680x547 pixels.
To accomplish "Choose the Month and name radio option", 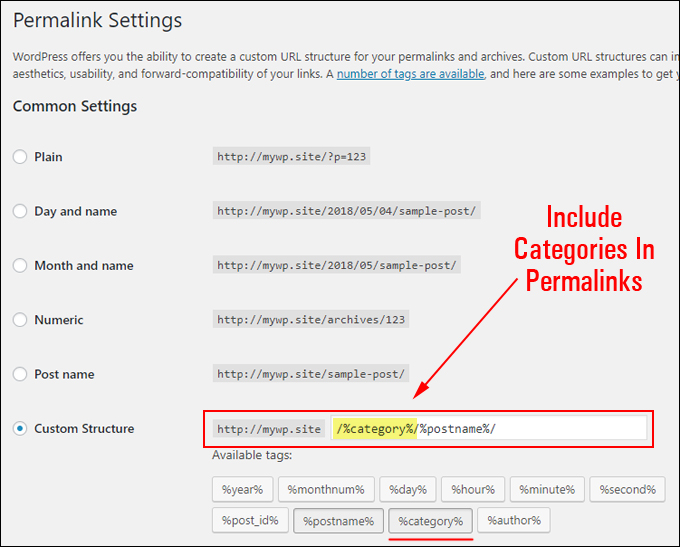I will click(20, 265).
